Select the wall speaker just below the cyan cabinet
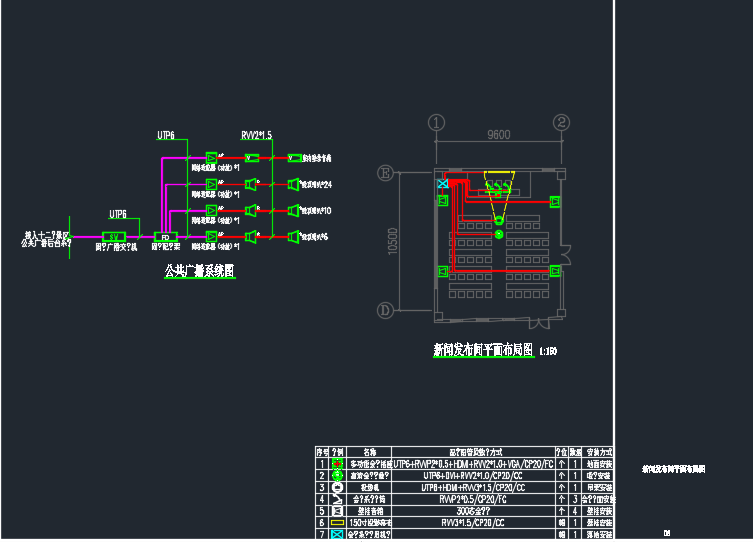 443,200
